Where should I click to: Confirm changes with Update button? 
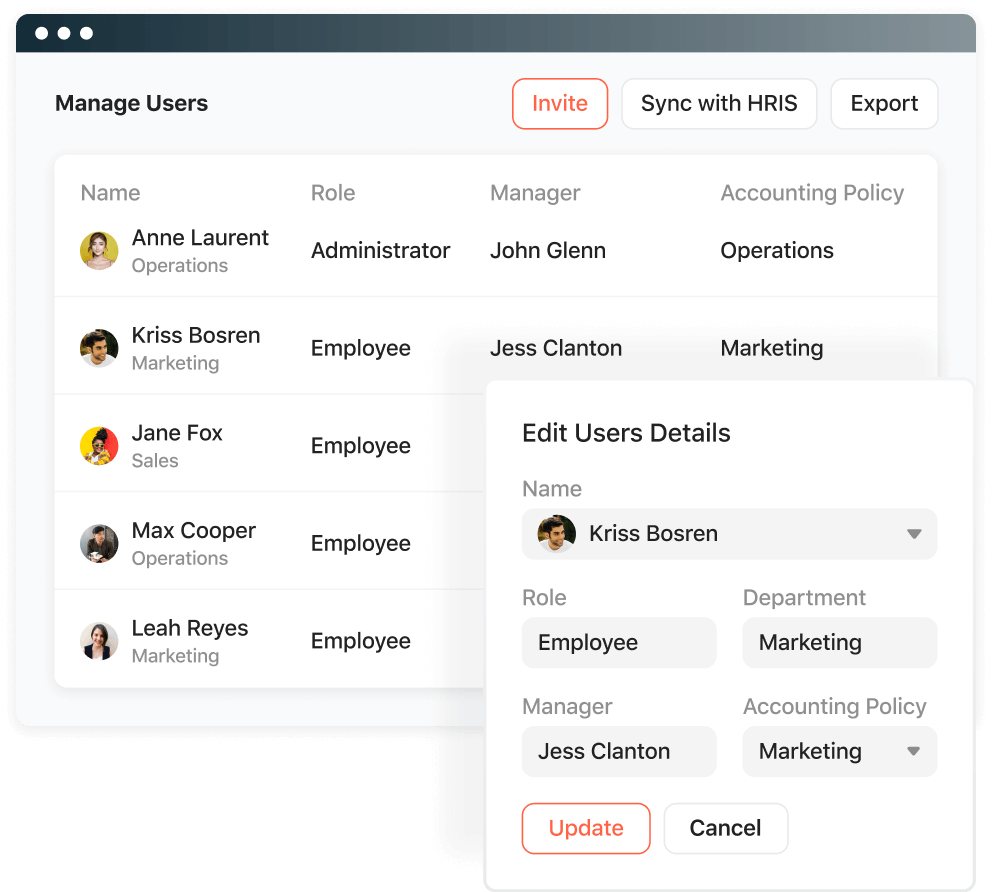pos(586,828)
